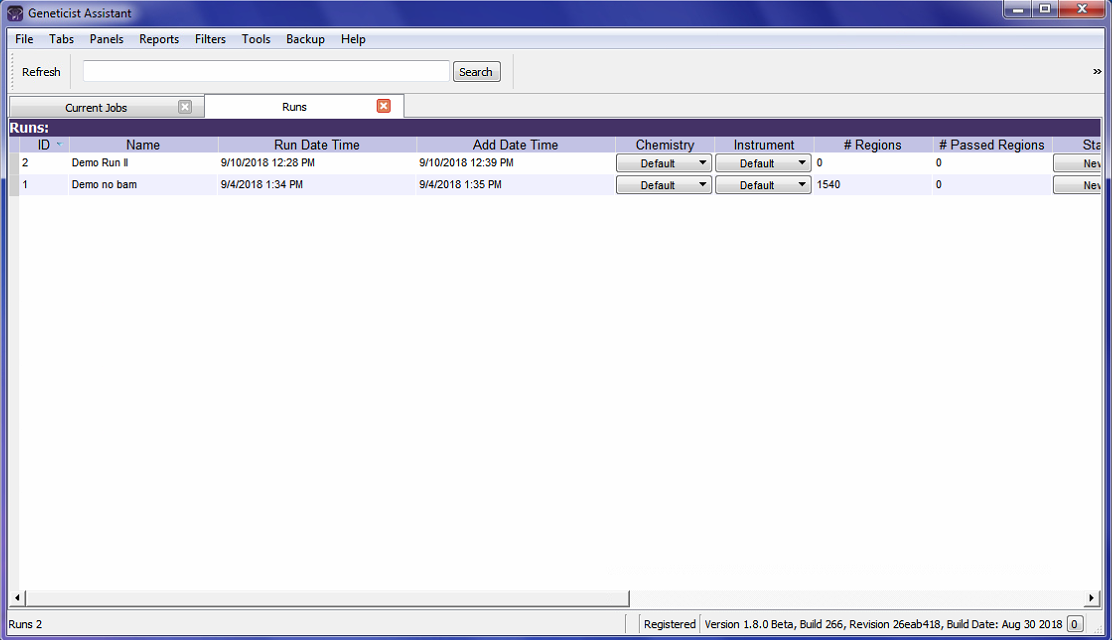Open the Reports menu
The height and width of the screenshot is (640, 1112).
click(159, 39)
